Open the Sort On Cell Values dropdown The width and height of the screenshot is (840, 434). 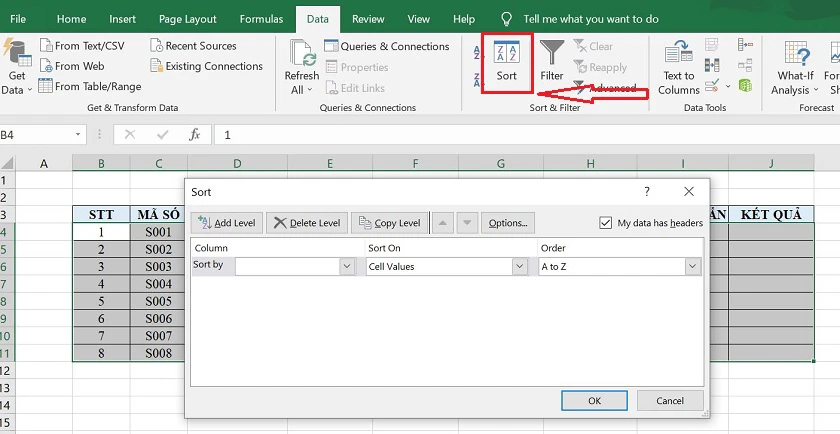tap(519, 267)
